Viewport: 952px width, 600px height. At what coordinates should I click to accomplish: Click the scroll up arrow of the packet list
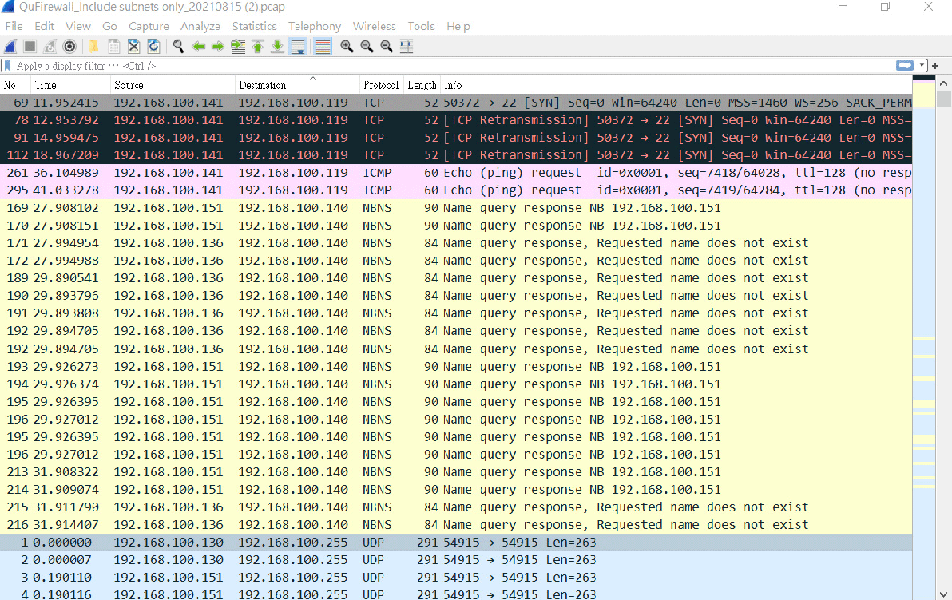tap(944, 83)
